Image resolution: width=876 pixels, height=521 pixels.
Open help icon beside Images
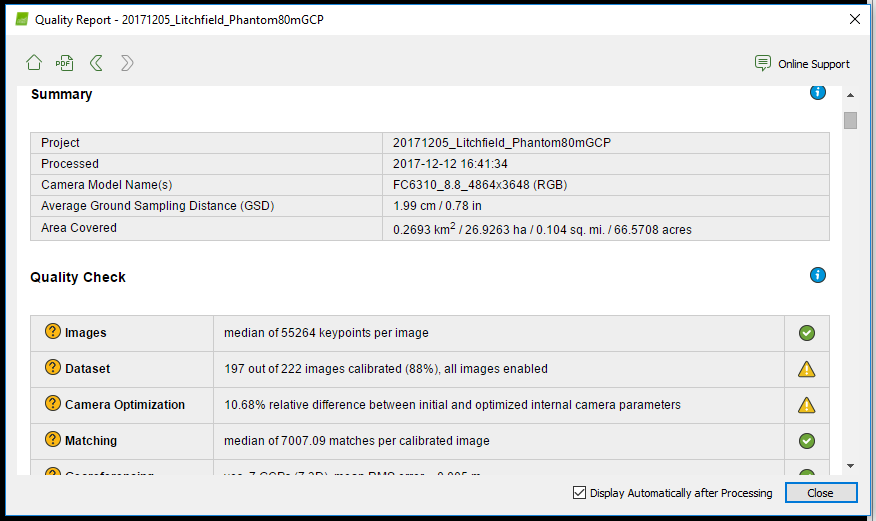pos(53,331)
